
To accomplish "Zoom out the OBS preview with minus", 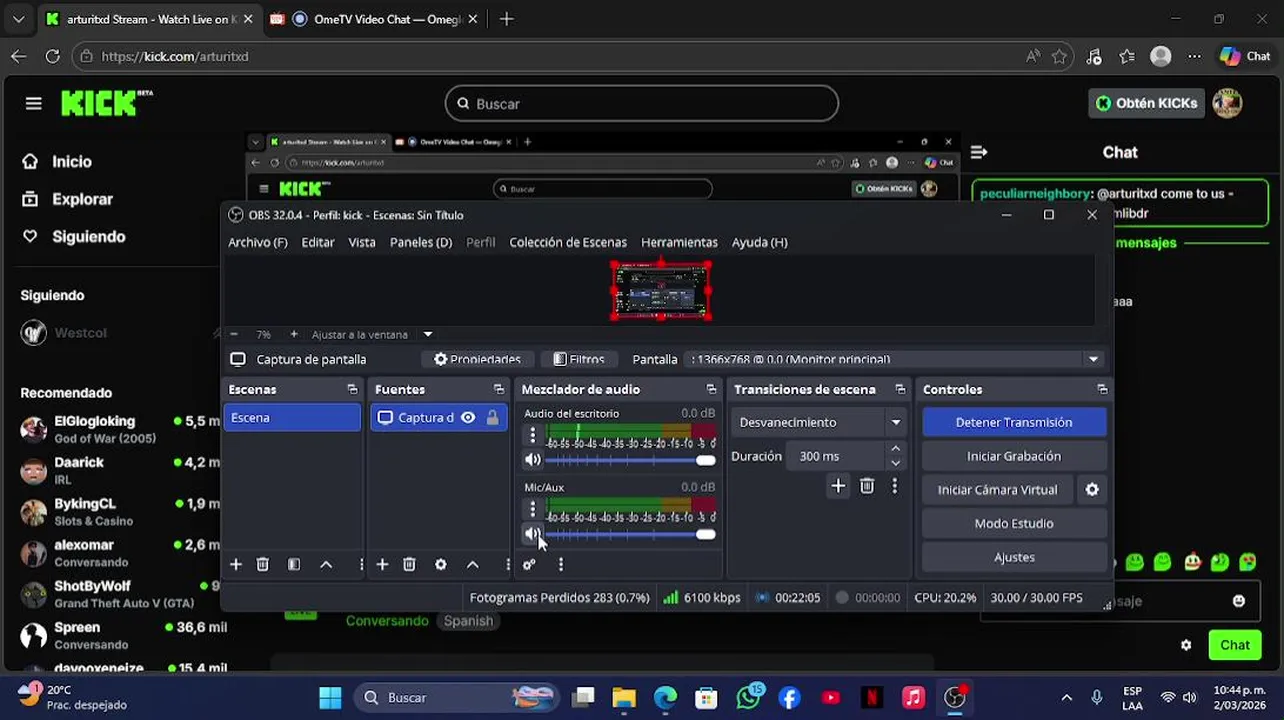I will pyautogui.click(x=233, y=334).
